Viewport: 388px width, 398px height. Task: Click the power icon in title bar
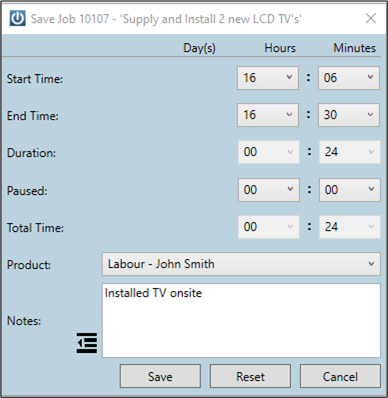click(x=17, y=18)
